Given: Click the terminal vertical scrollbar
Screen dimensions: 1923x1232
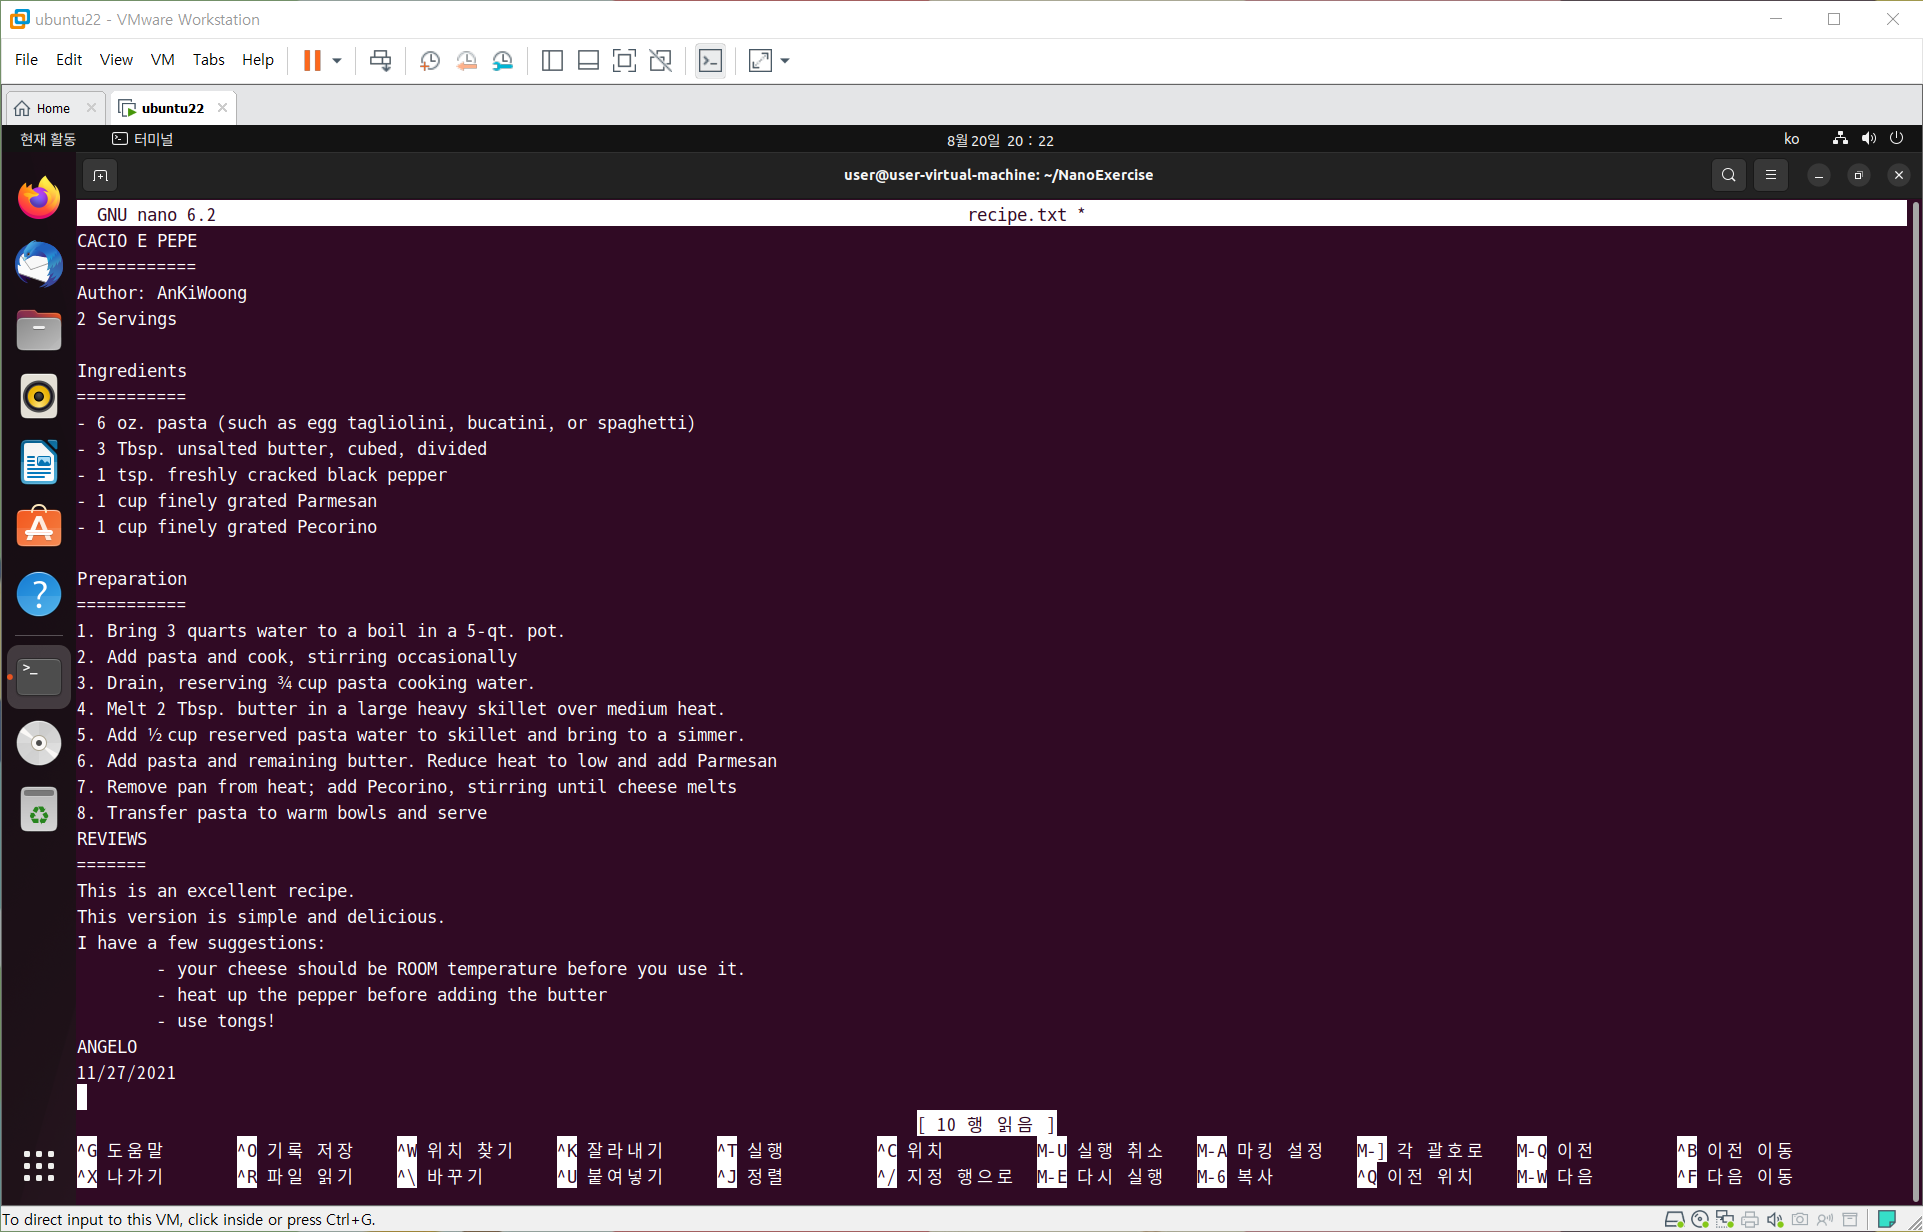Looking at the screenshot, I should tap(1914, 700).
